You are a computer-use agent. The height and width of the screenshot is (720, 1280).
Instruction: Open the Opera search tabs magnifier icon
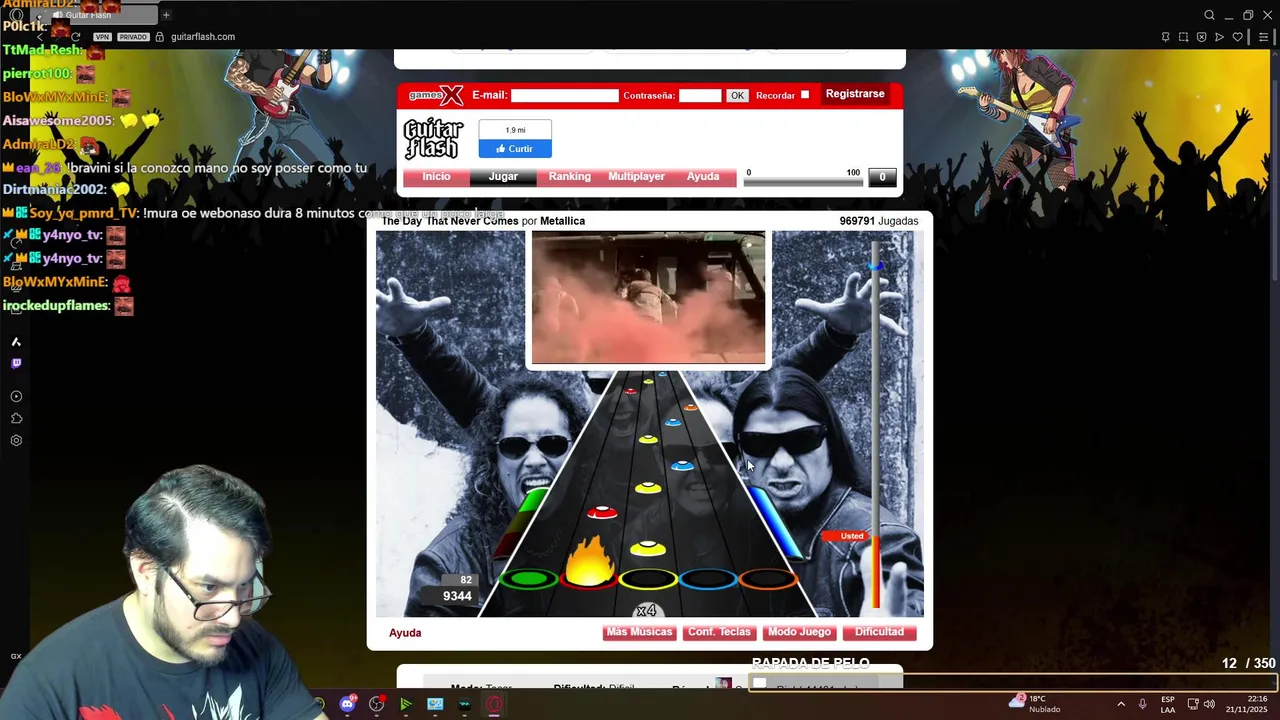(1209, 15)
